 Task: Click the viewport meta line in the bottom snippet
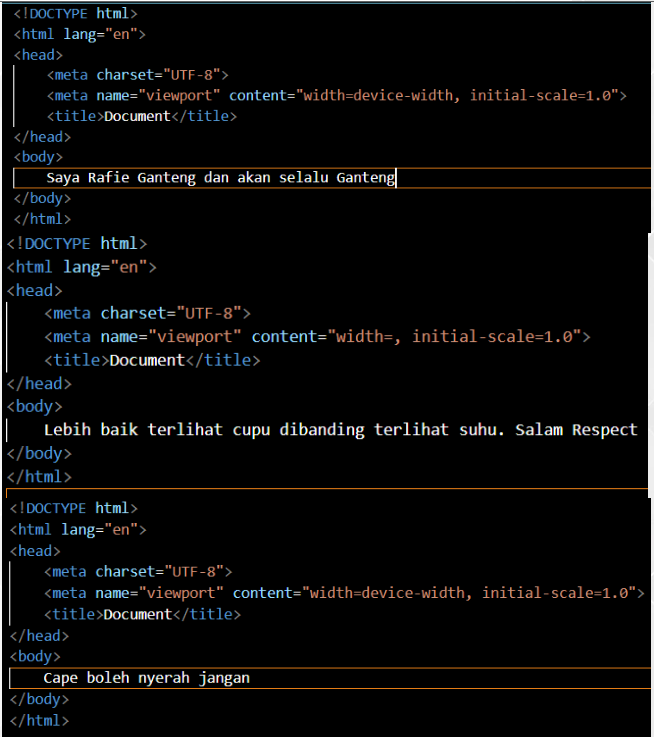tap(344, 593)
